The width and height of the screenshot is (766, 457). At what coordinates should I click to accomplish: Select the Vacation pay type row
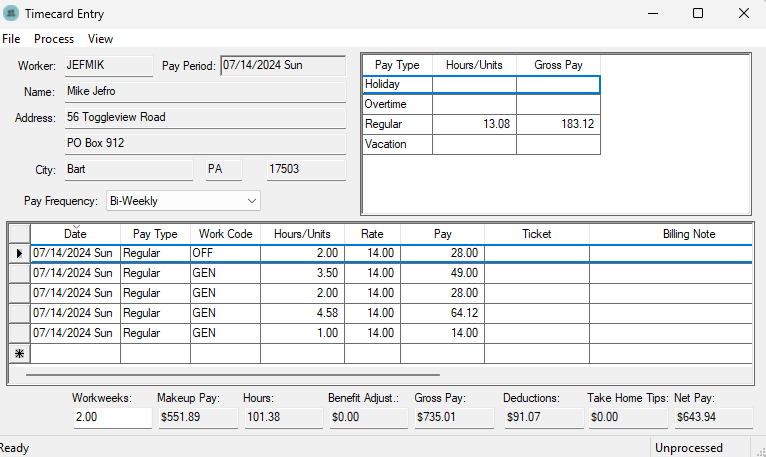[397, 144]
